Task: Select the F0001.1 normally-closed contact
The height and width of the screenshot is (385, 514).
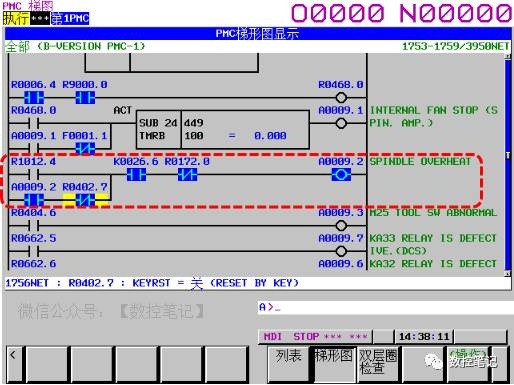Action: (x=85, y=148)
